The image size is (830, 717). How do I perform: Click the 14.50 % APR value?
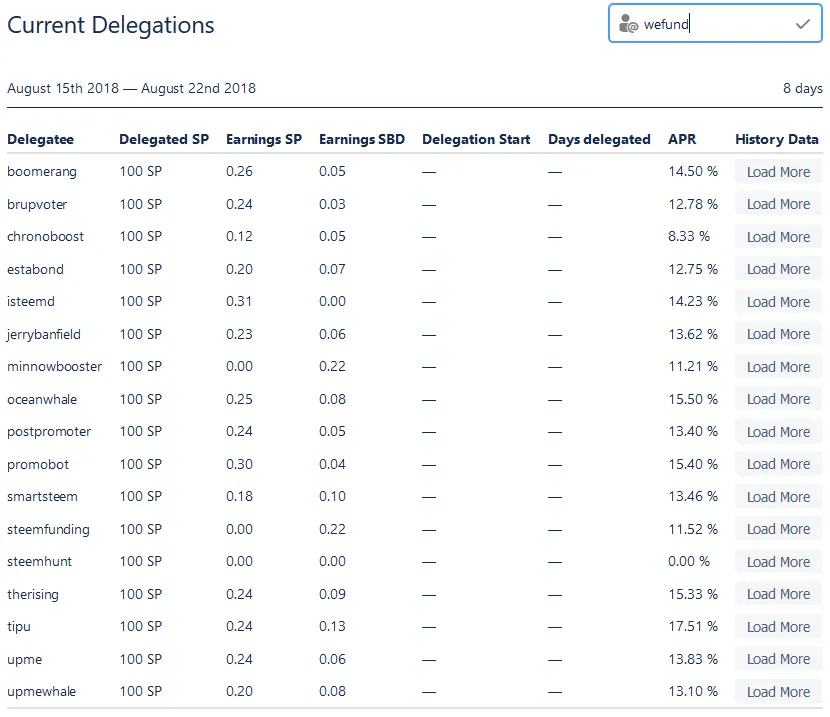coord(692,171)
